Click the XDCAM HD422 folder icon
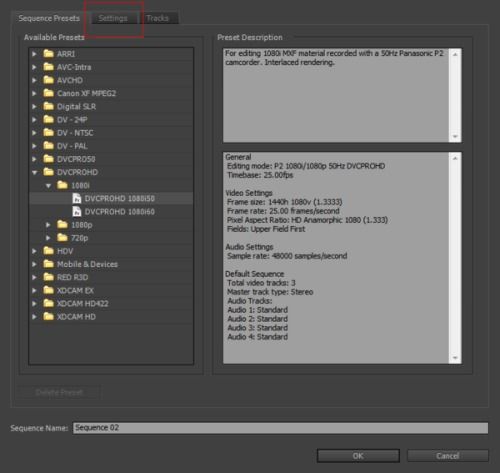The image size is (500, 473). [x=49, y=303]
